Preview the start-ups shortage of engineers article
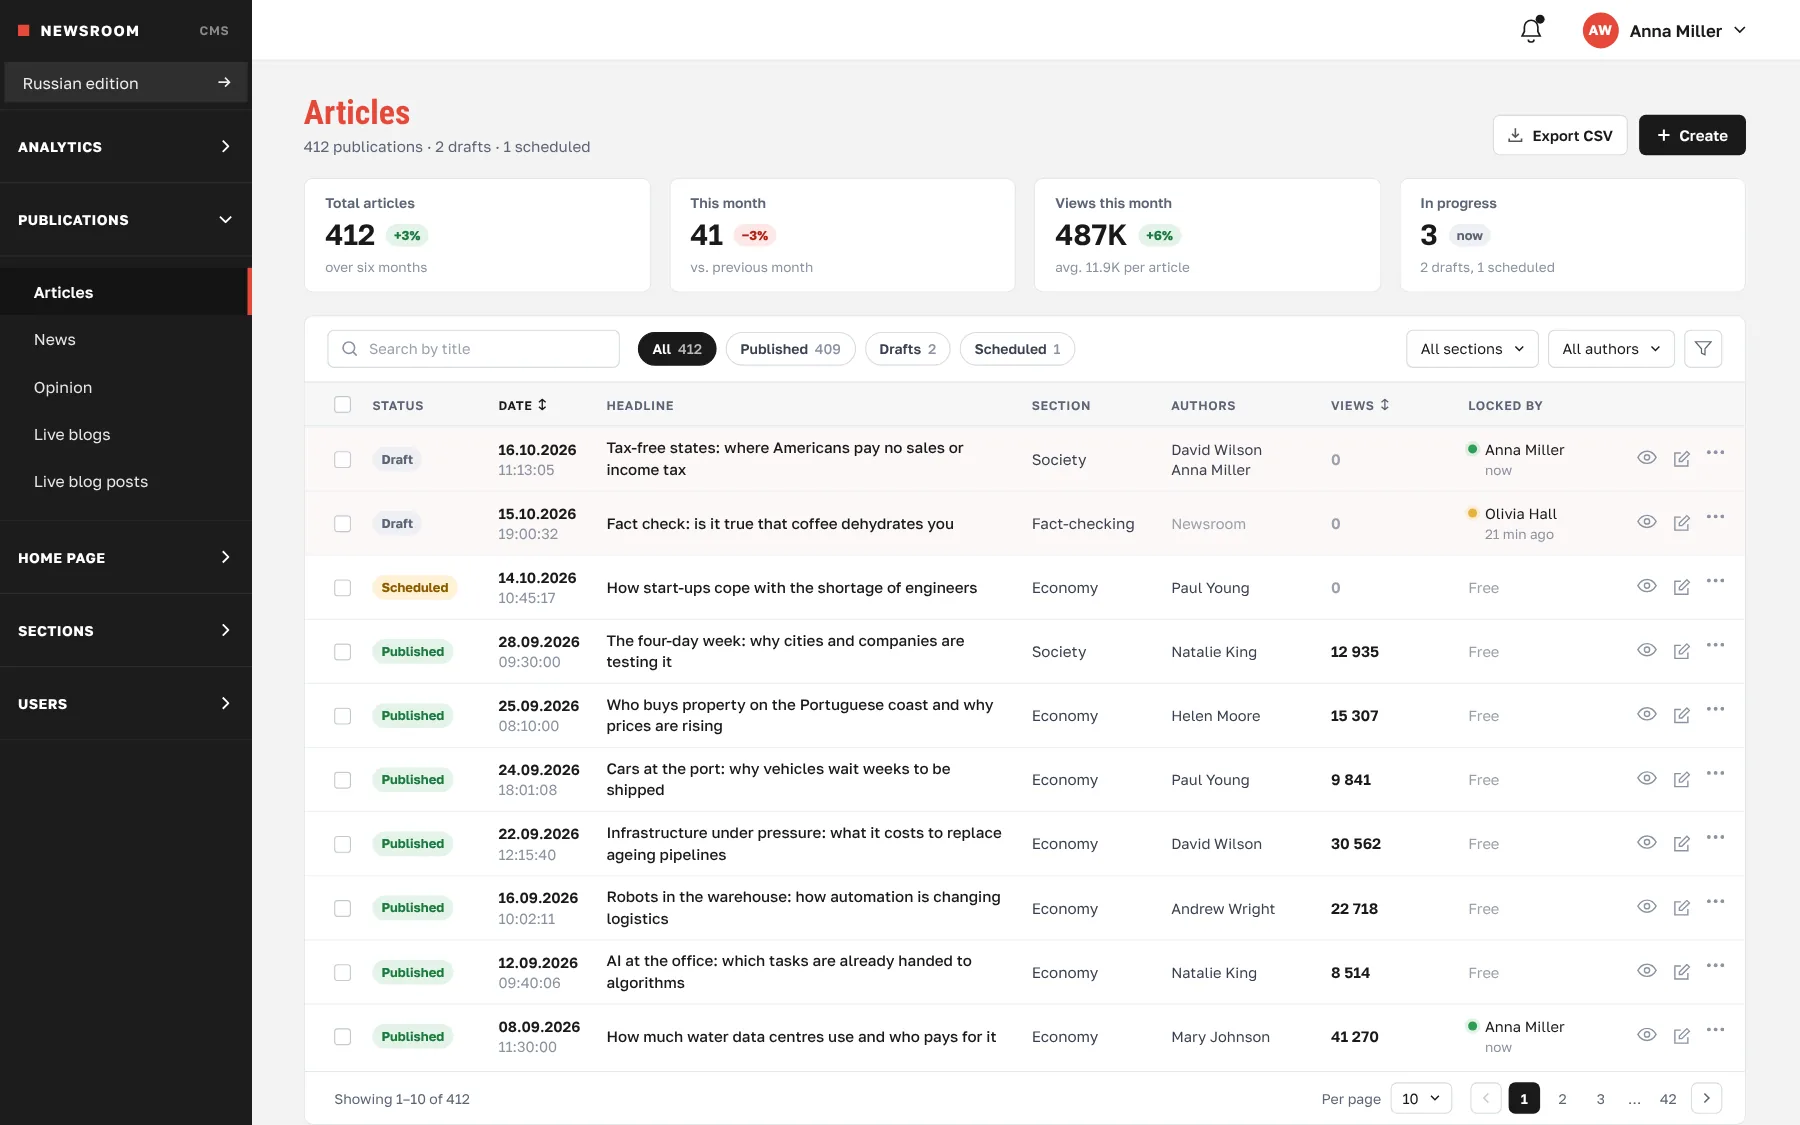 click(1647, 586)
